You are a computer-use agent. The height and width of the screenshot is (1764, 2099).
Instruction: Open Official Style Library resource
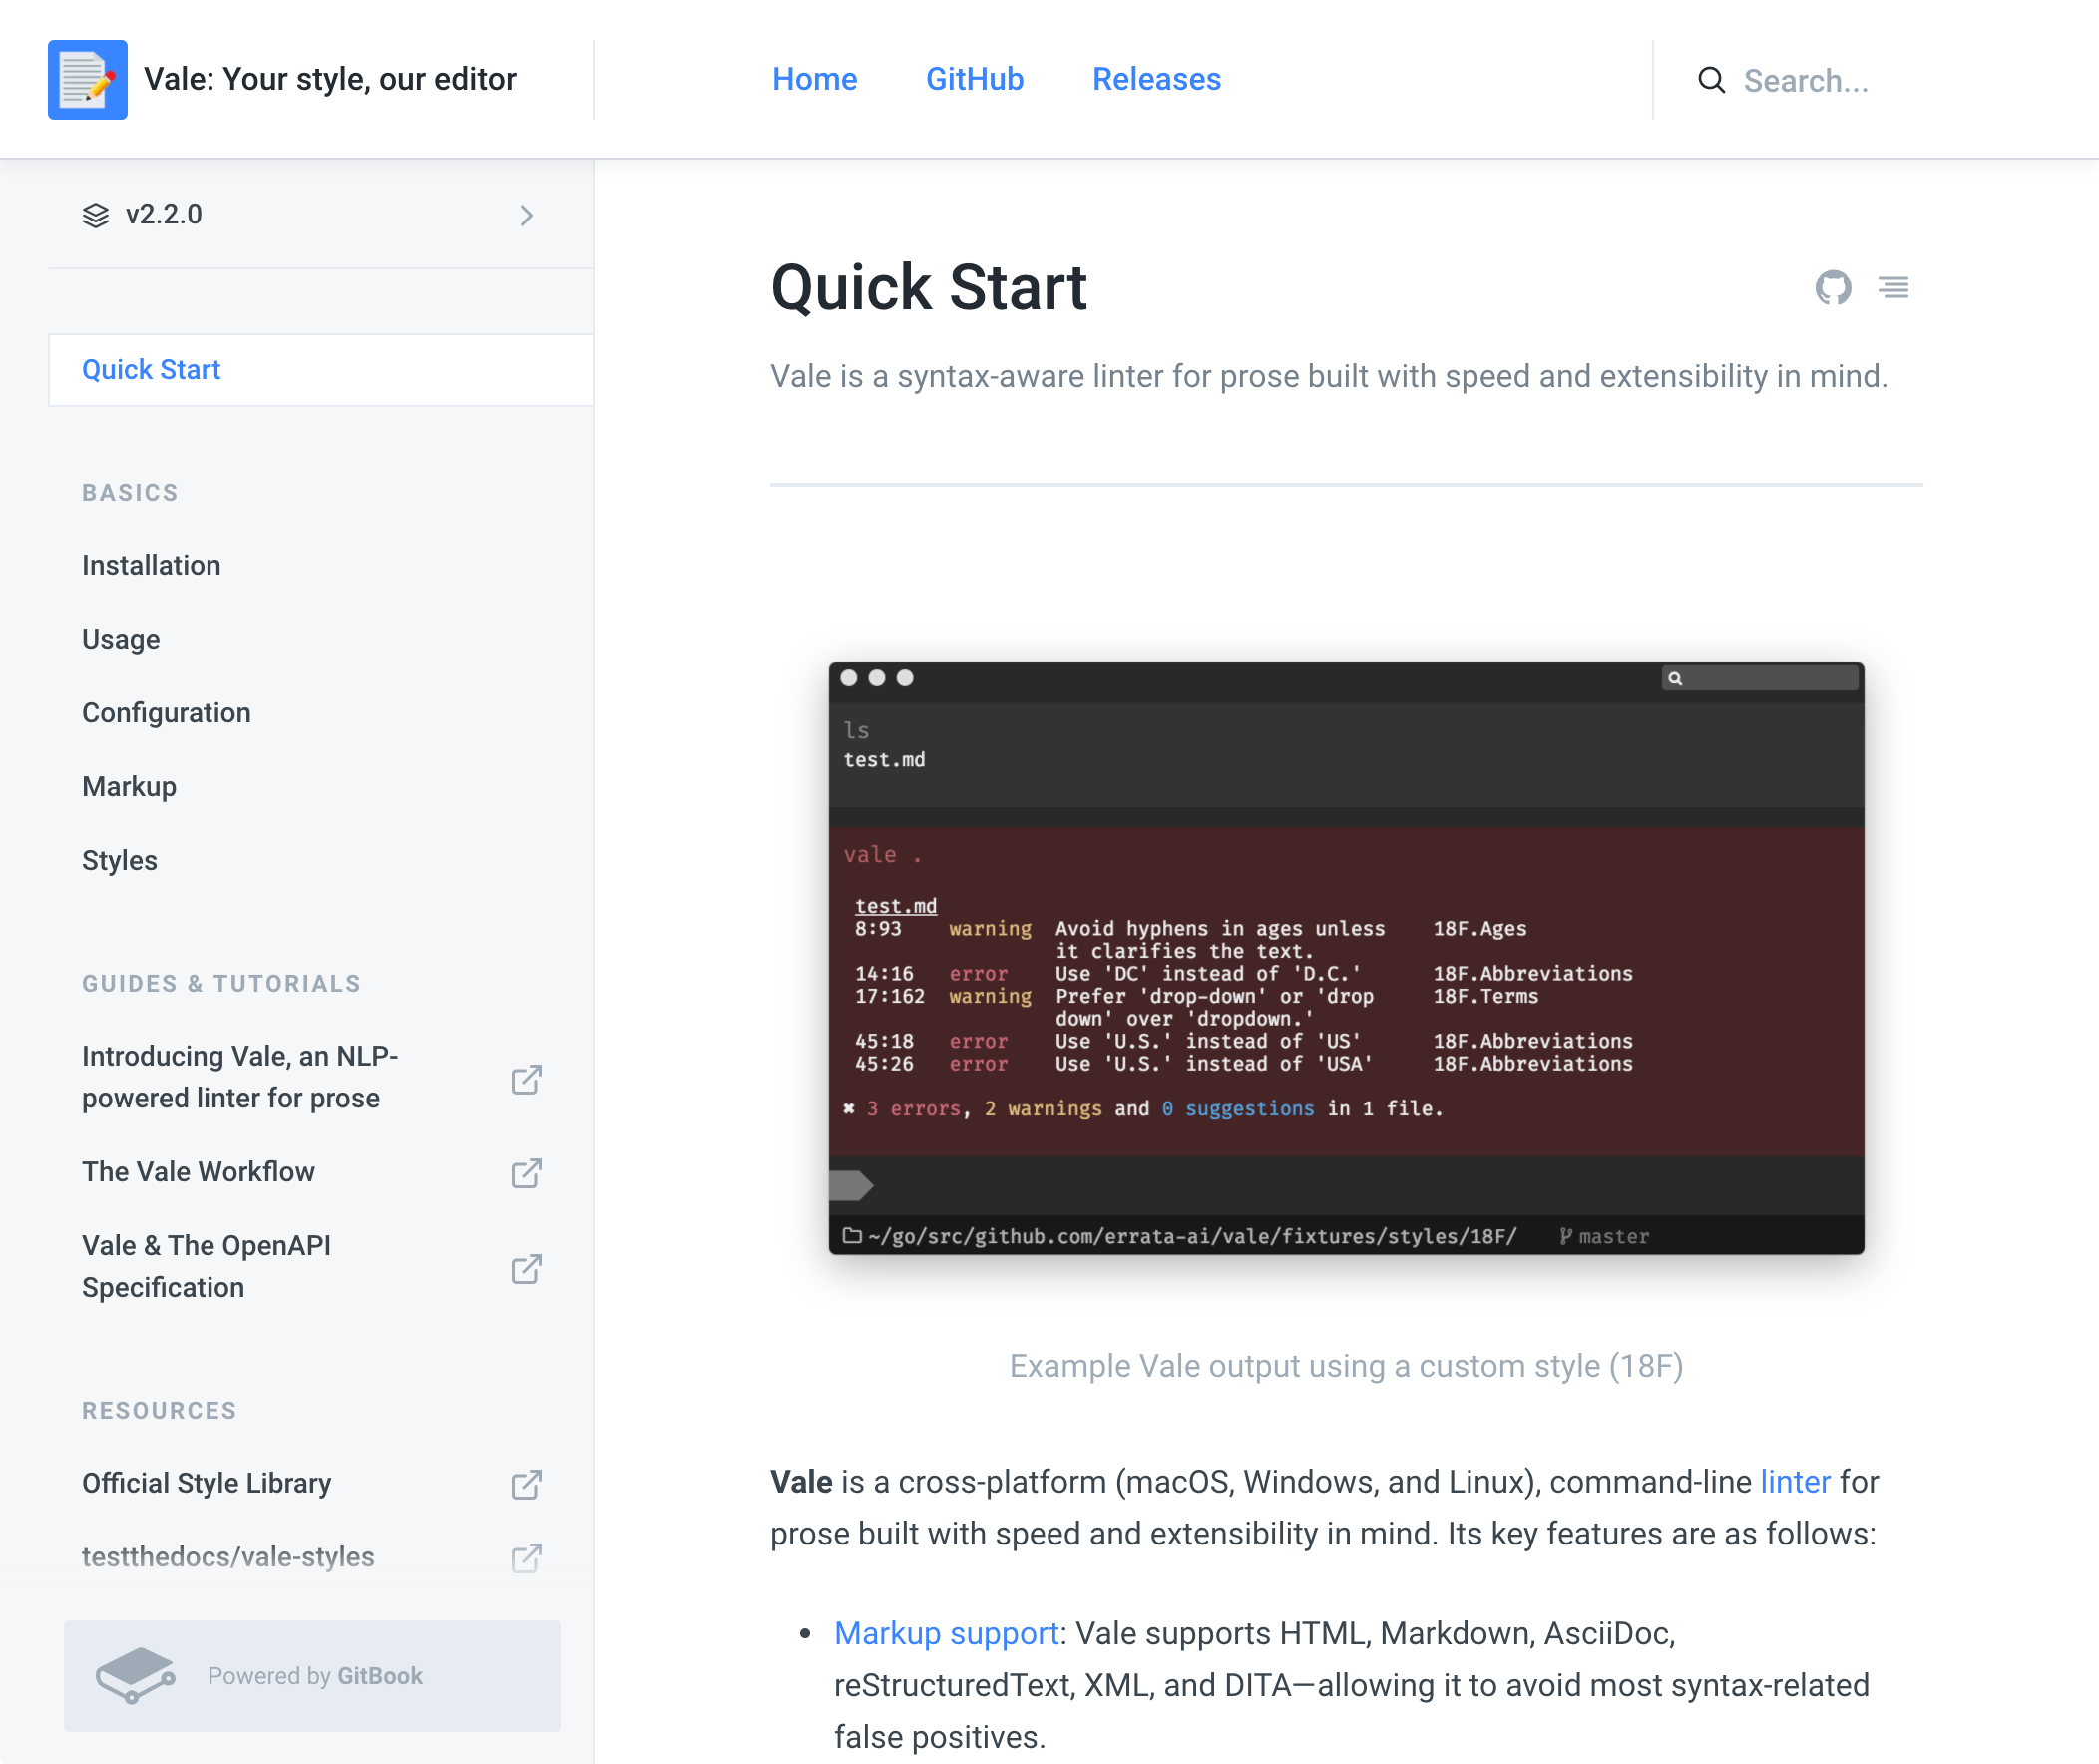[206, 1483]
